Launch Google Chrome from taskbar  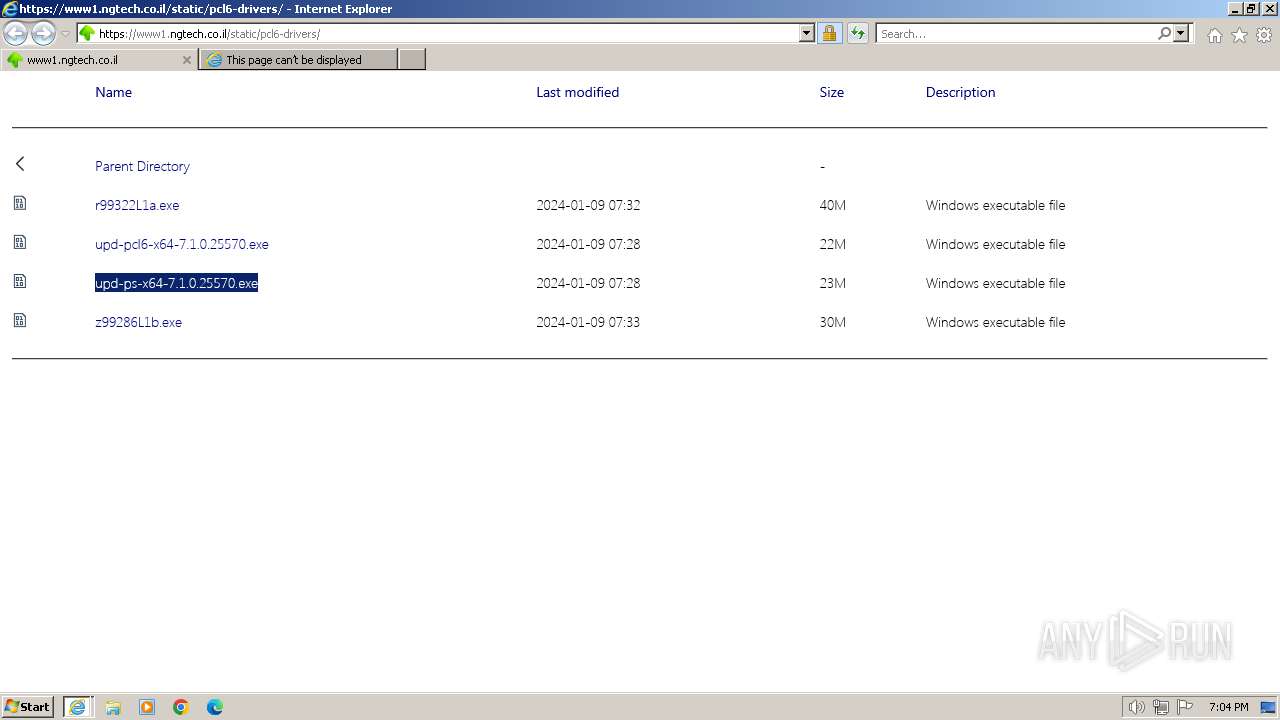coord(181,707)
